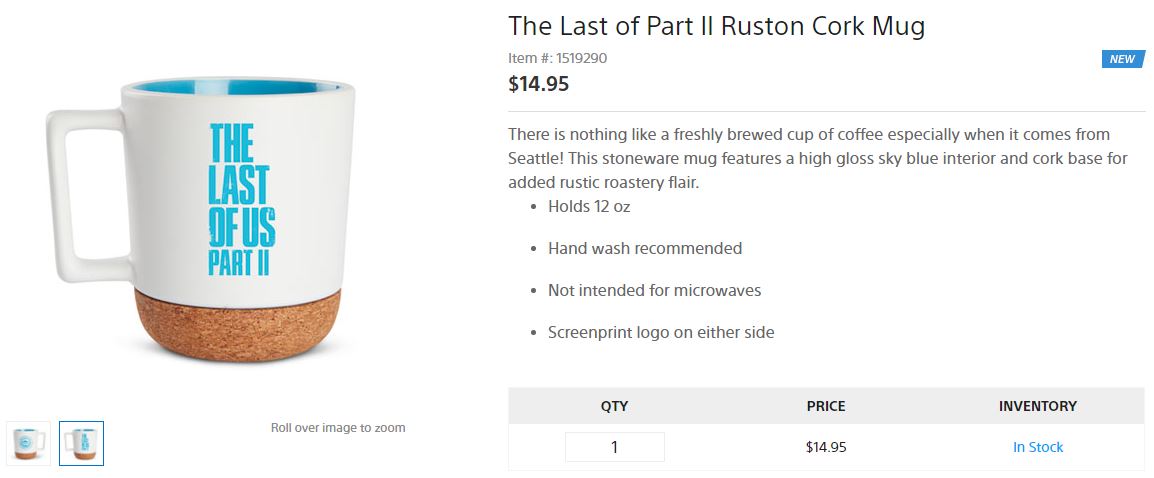Click the 'Not intended for microwaves' bullet
This screenshot has width=1154, height=478.
(654, 290)
